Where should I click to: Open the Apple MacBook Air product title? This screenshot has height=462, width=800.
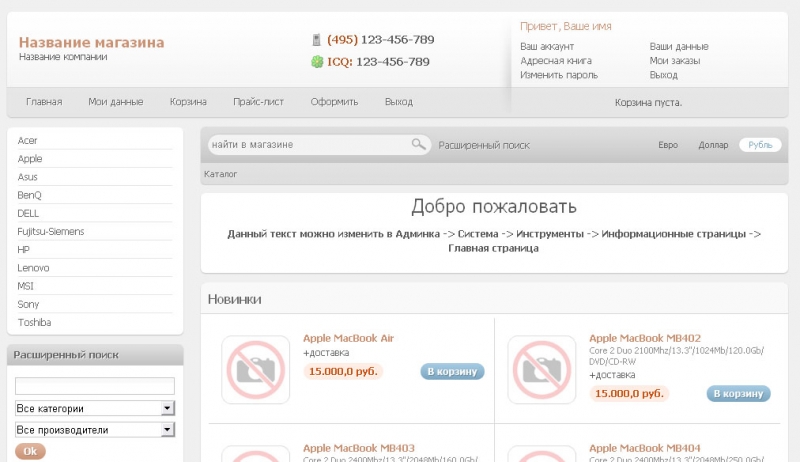tap(348, 338)
